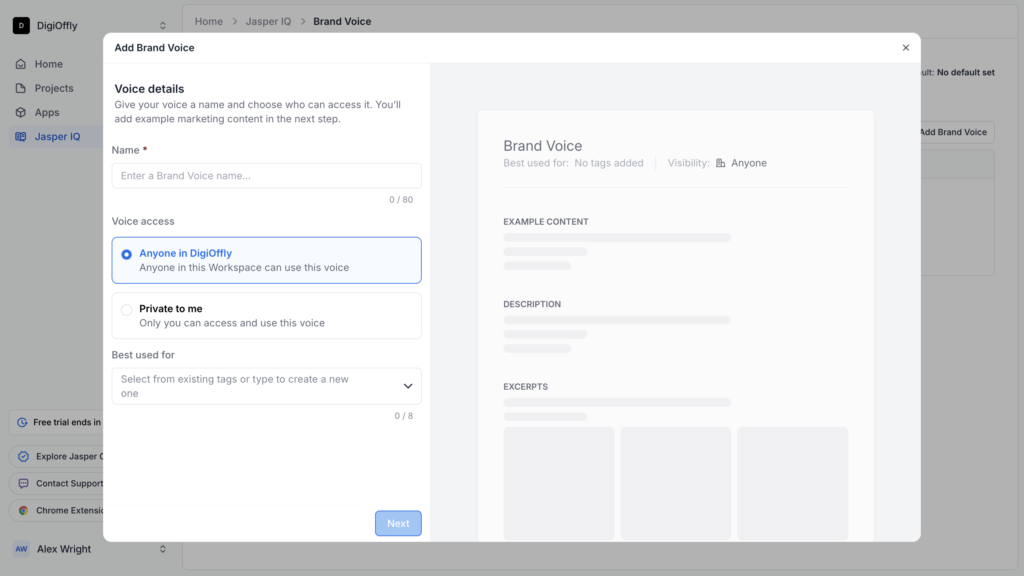The width and height of the screenshot is (1024, 576).
Task: Choose Private to me access option
Action: (127, 309)
